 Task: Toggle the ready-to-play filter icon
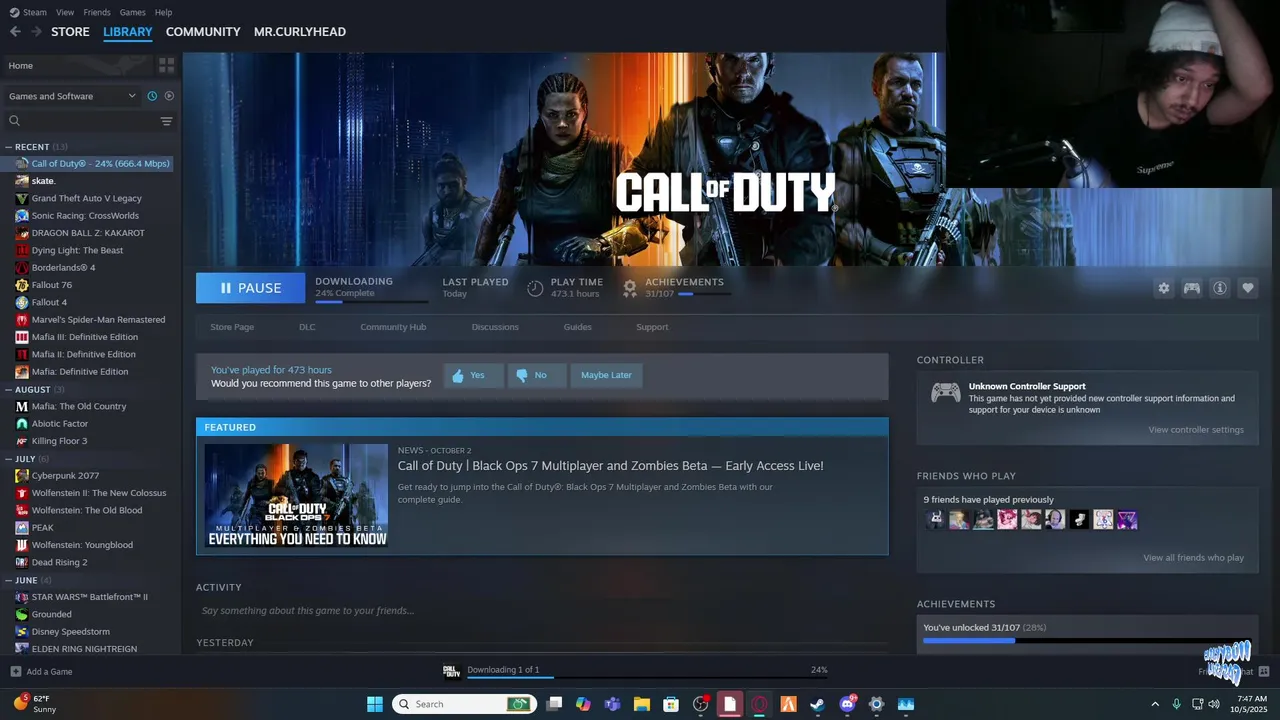click(169, 96)
